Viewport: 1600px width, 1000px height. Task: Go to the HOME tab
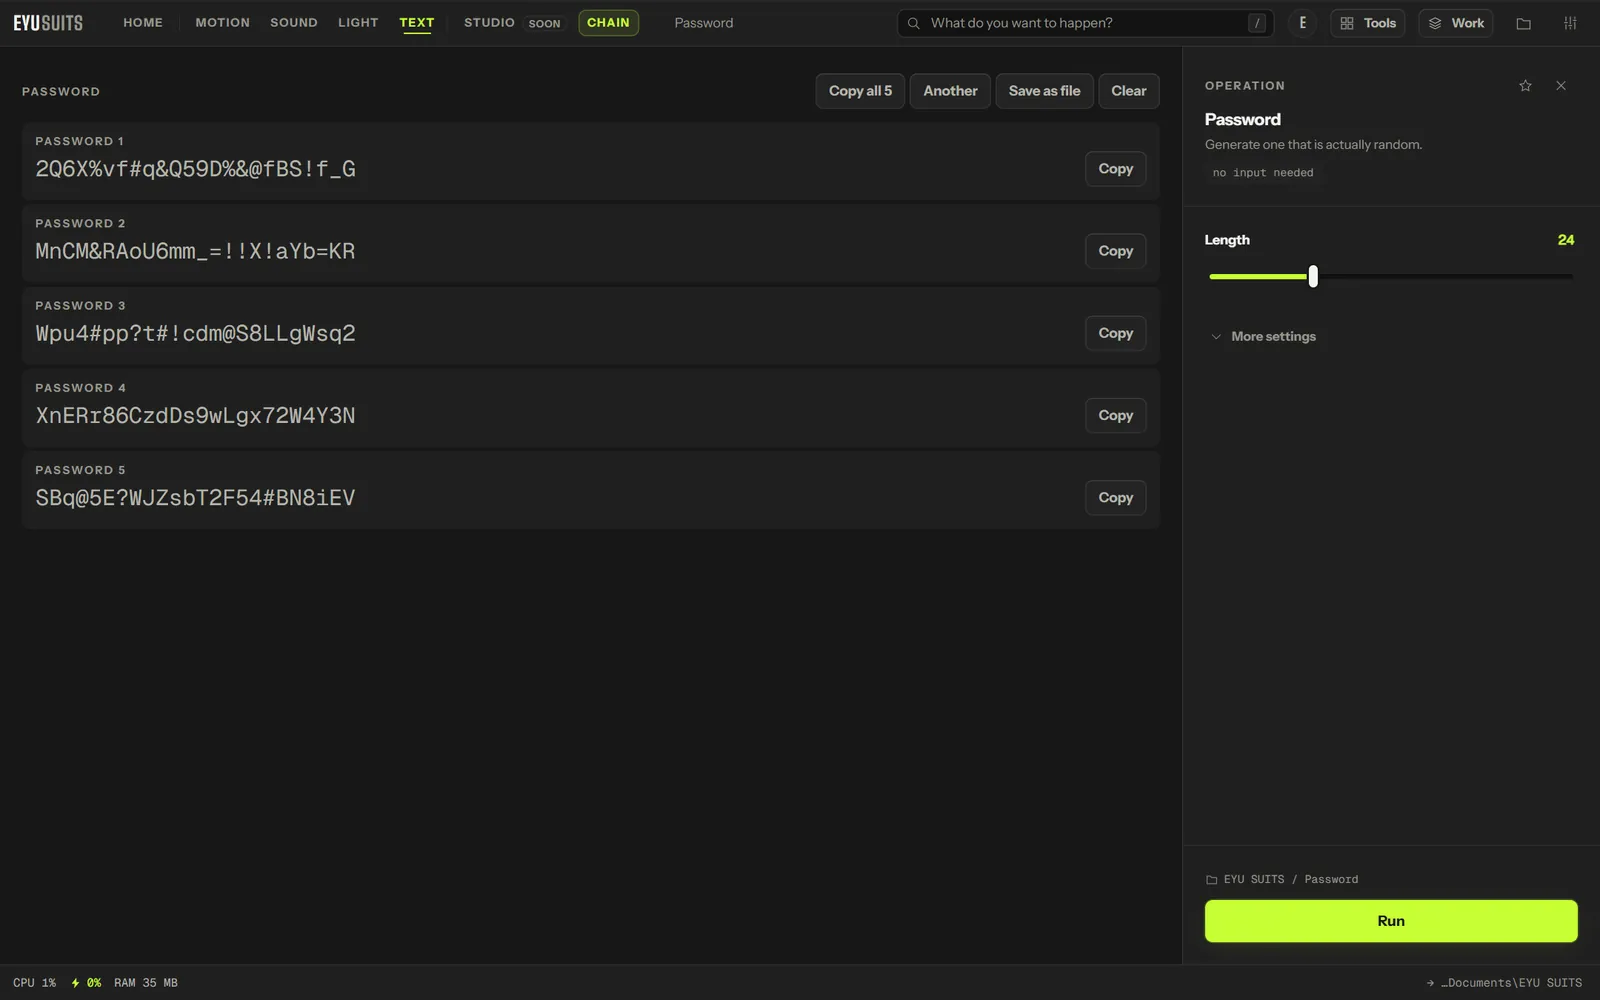click(x=143, y=23)
